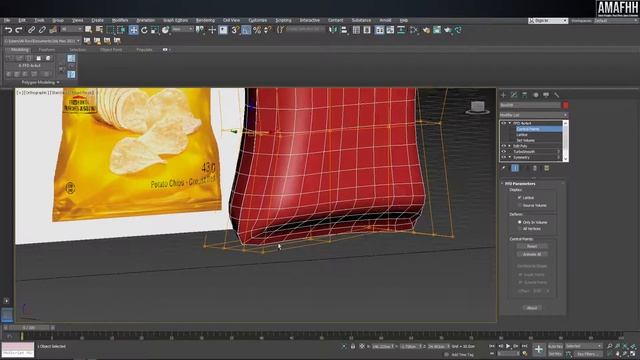Toggle the Lattice display checkbox

click(520, 198)
